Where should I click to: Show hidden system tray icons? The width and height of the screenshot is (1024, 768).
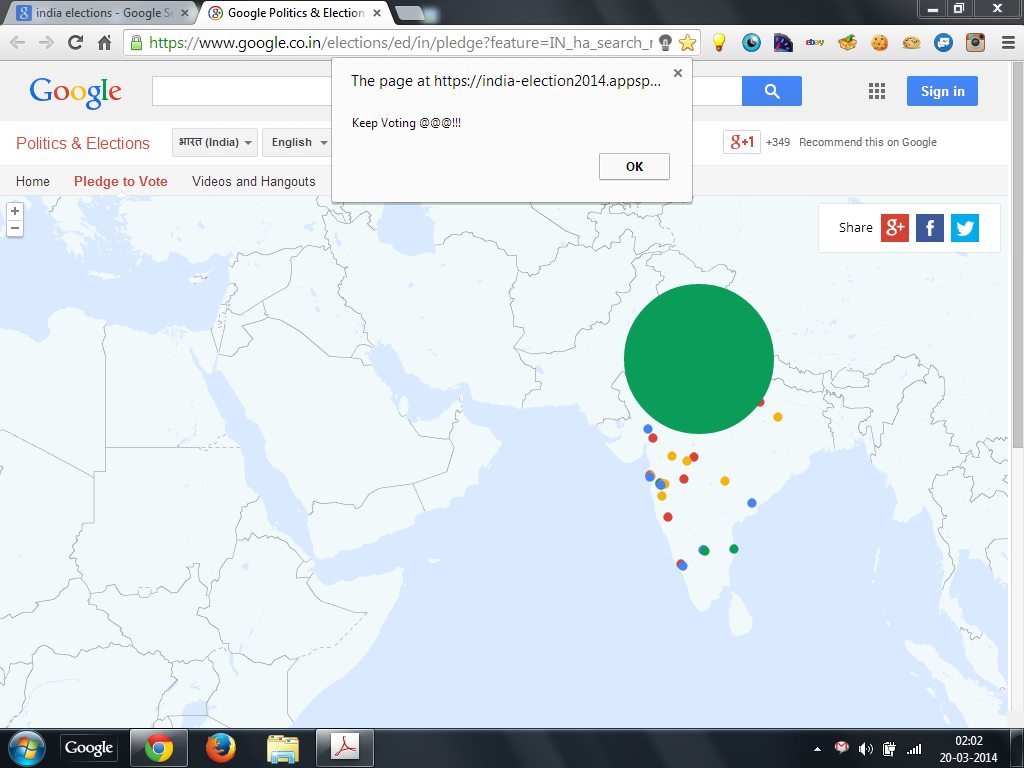pos(817,749)
